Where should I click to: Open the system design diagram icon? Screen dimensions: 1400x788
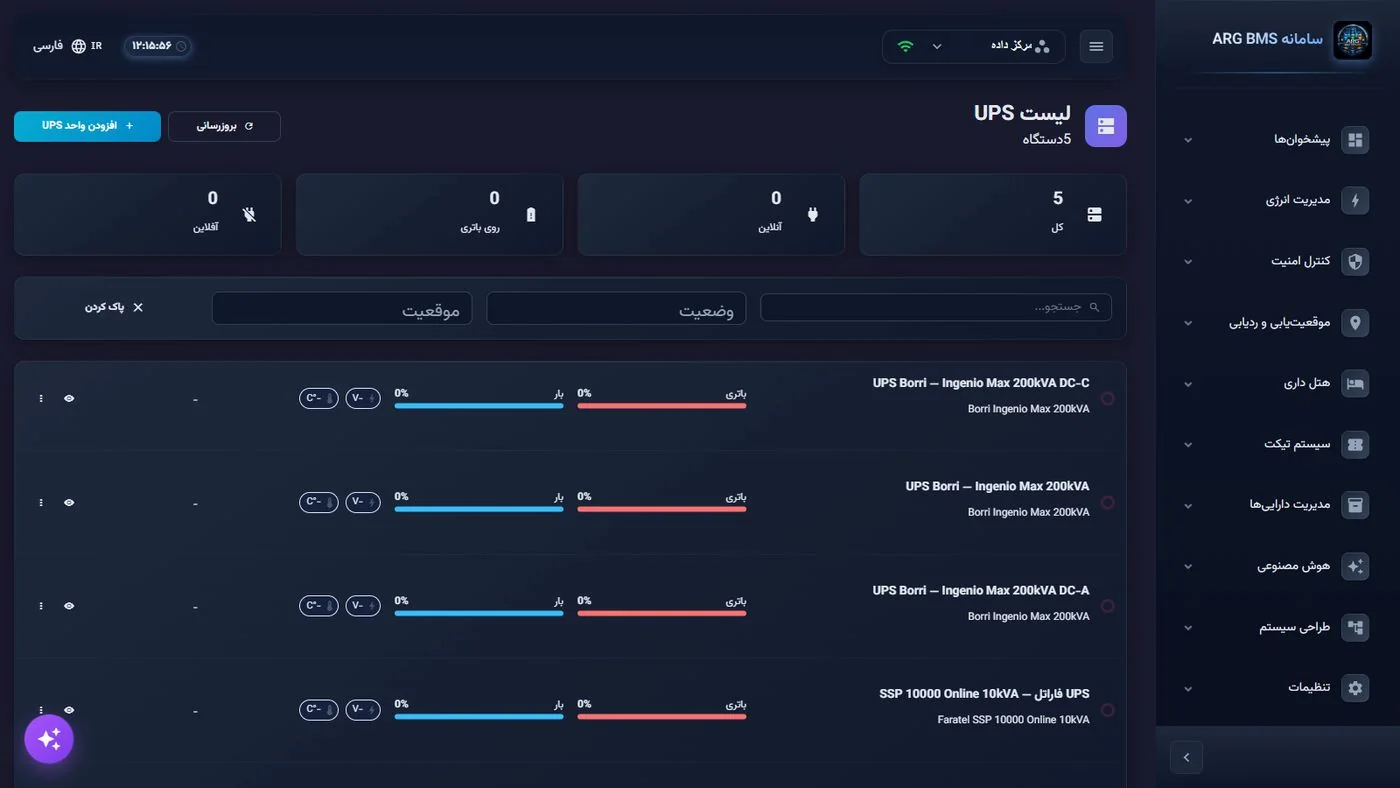click(1355, 627)
